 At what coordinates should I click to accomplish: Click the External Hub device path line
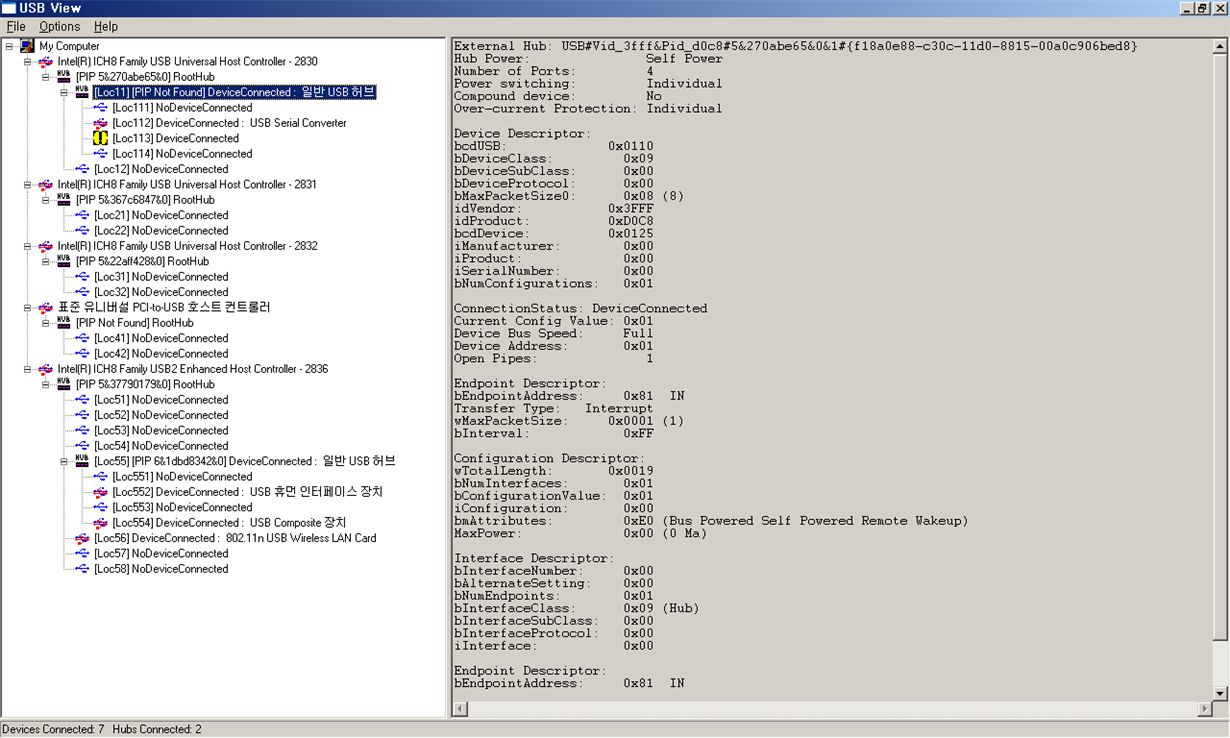795,46
